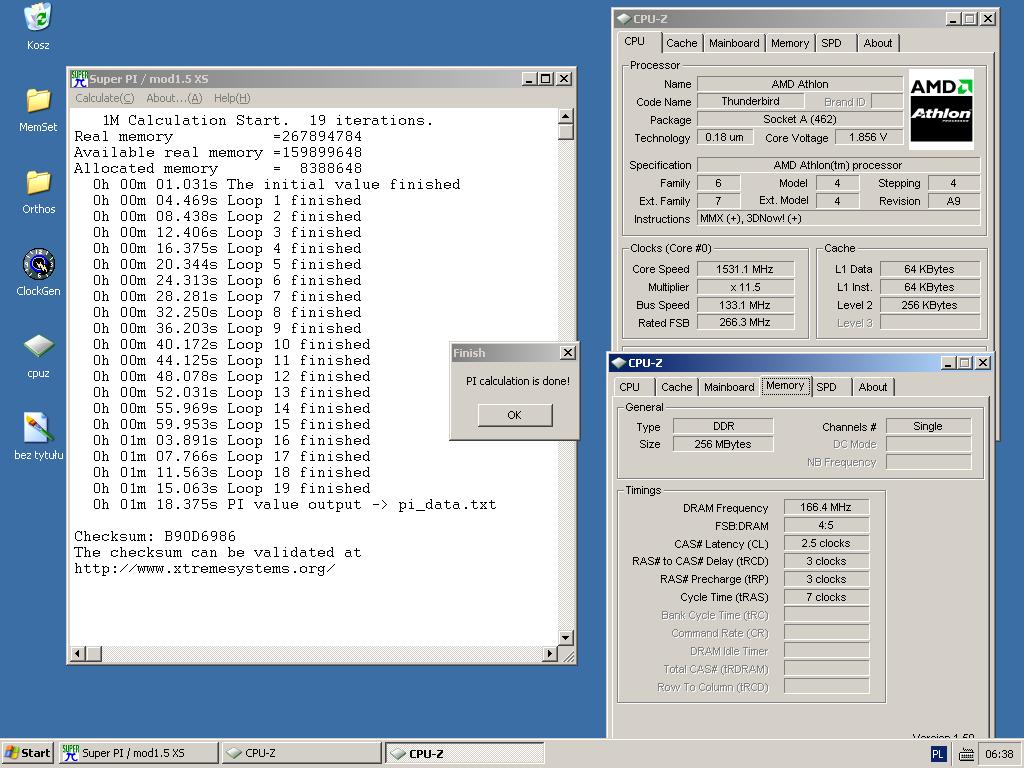1024x768 pixels.
Task: Click the Package field Socket A (462)
Action: click(800, 120)
